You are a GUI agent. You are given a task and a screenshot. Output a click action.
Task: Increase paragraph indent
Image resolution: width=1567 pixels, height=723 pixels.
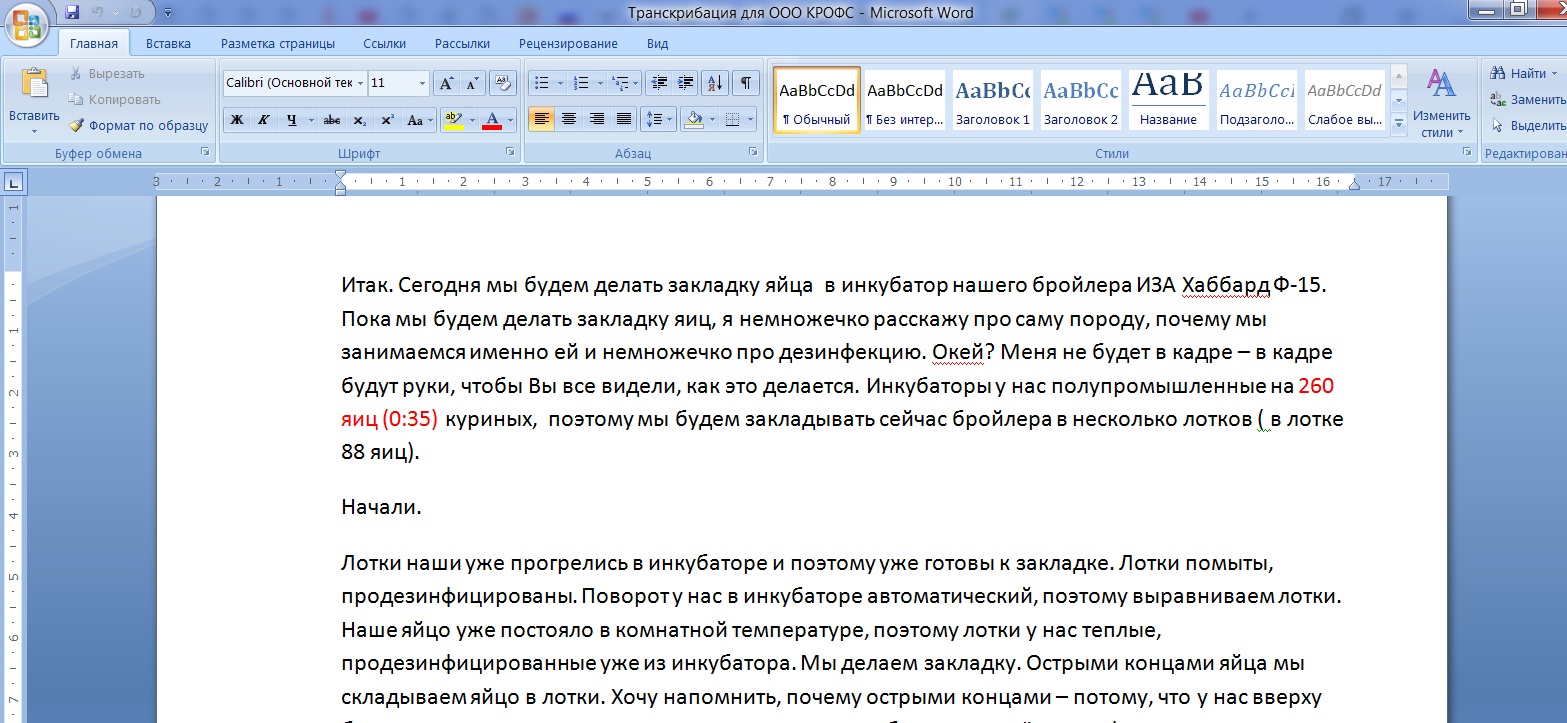685,83
